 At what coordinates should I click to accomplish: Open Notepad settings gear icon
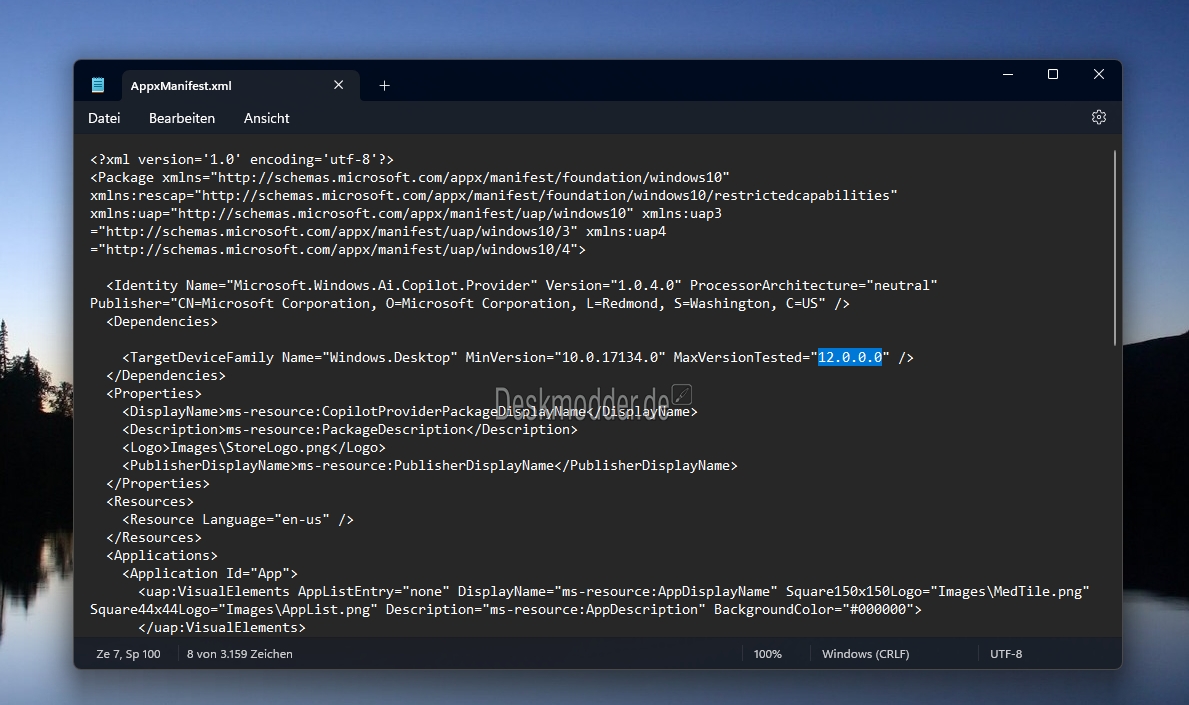(1099, 118)
